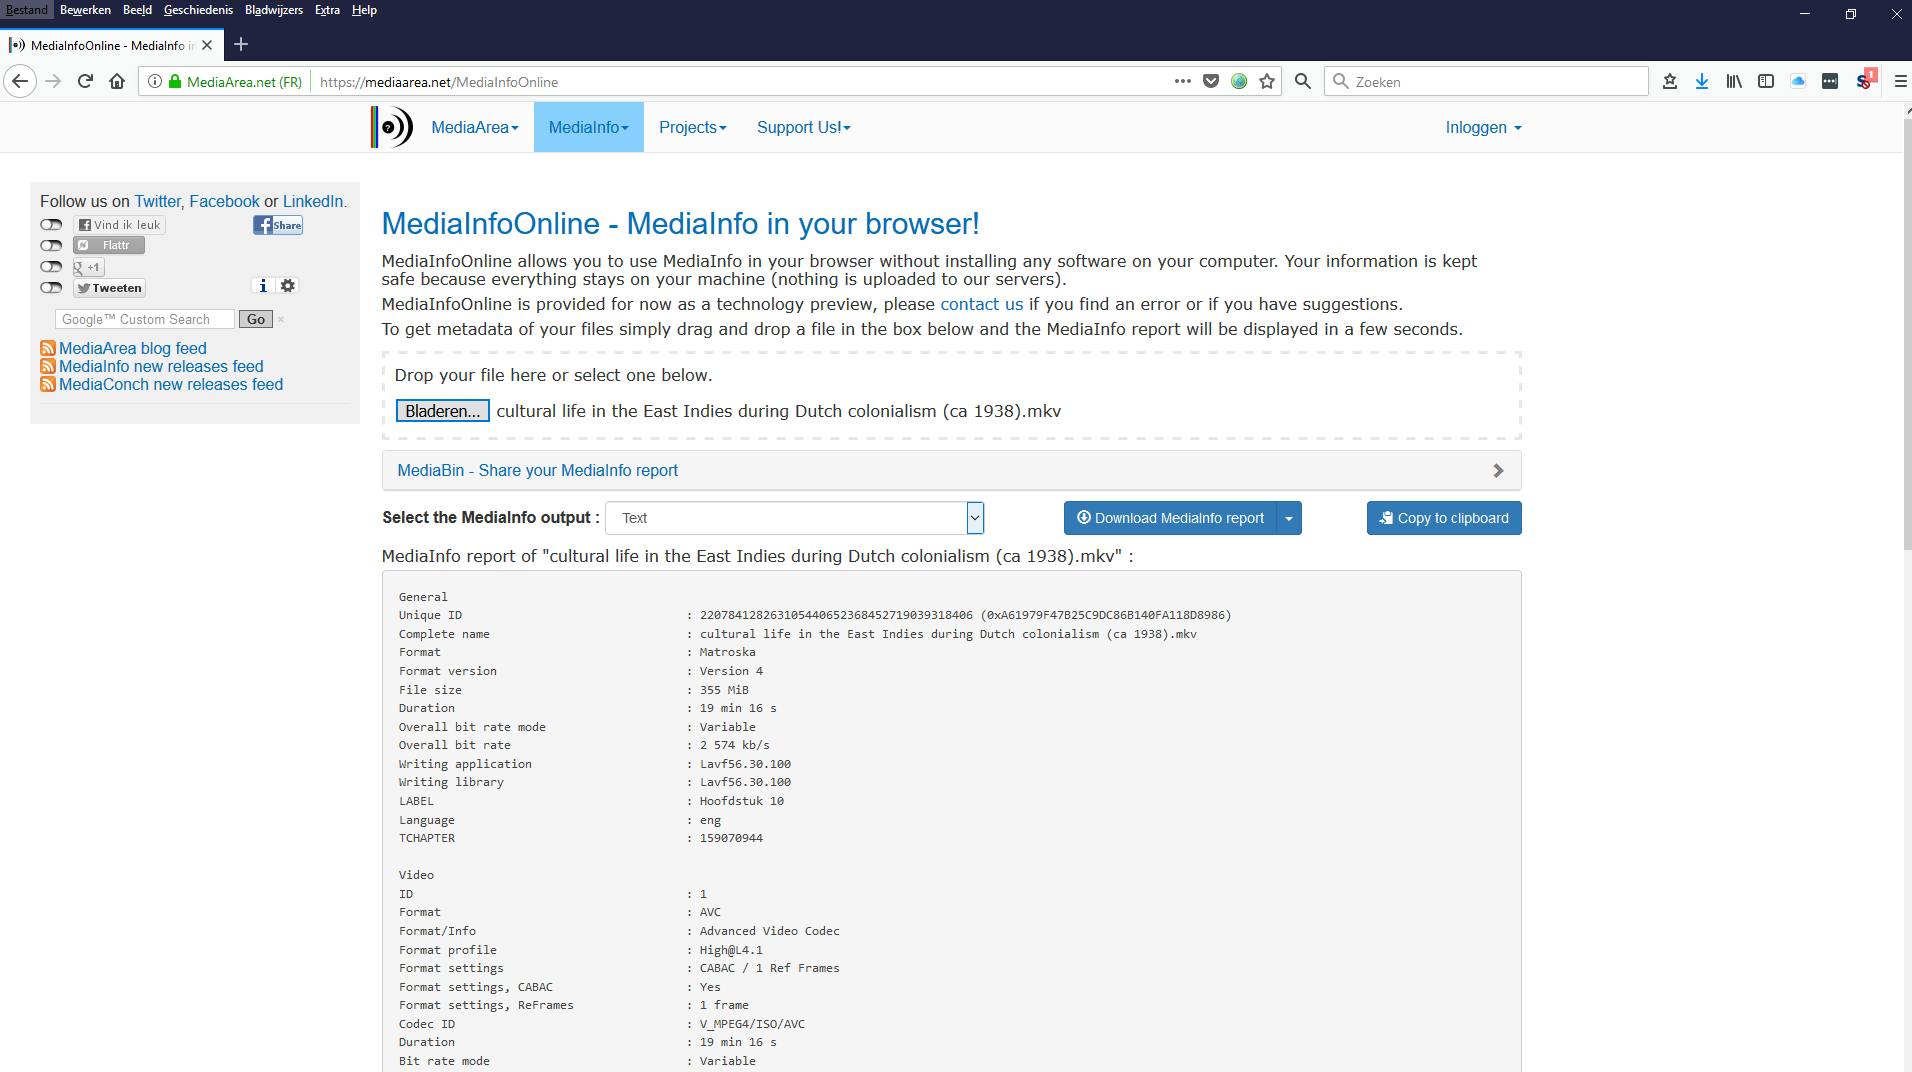Click the social widget info icon
The height and width of the screenshot is (1072, 1912).
point(263,286)
